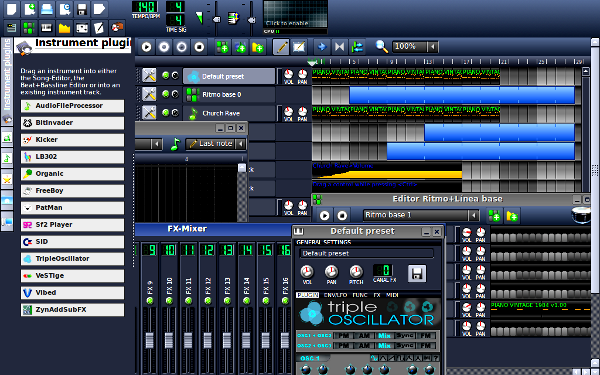Mute the Ritmo base 0 track
The height and width of the screenshot is (375, 600).
(165, 94)
